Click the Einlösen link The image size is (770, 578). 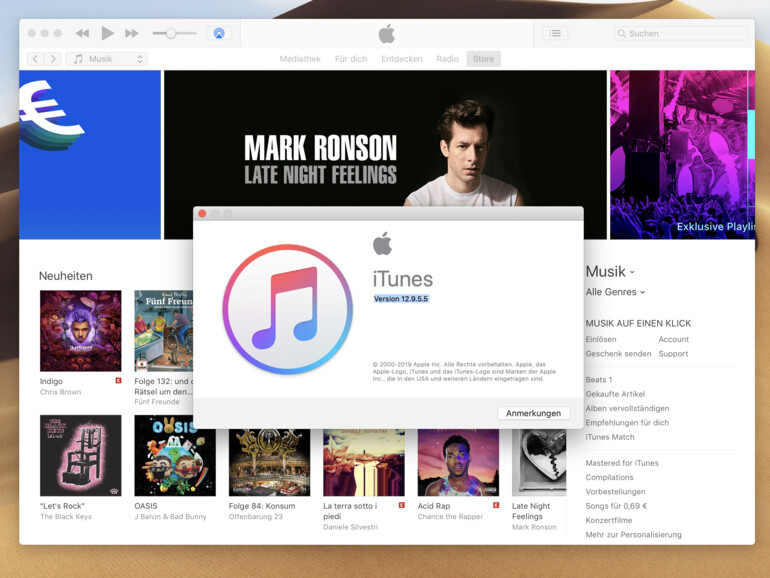[601, 339]
